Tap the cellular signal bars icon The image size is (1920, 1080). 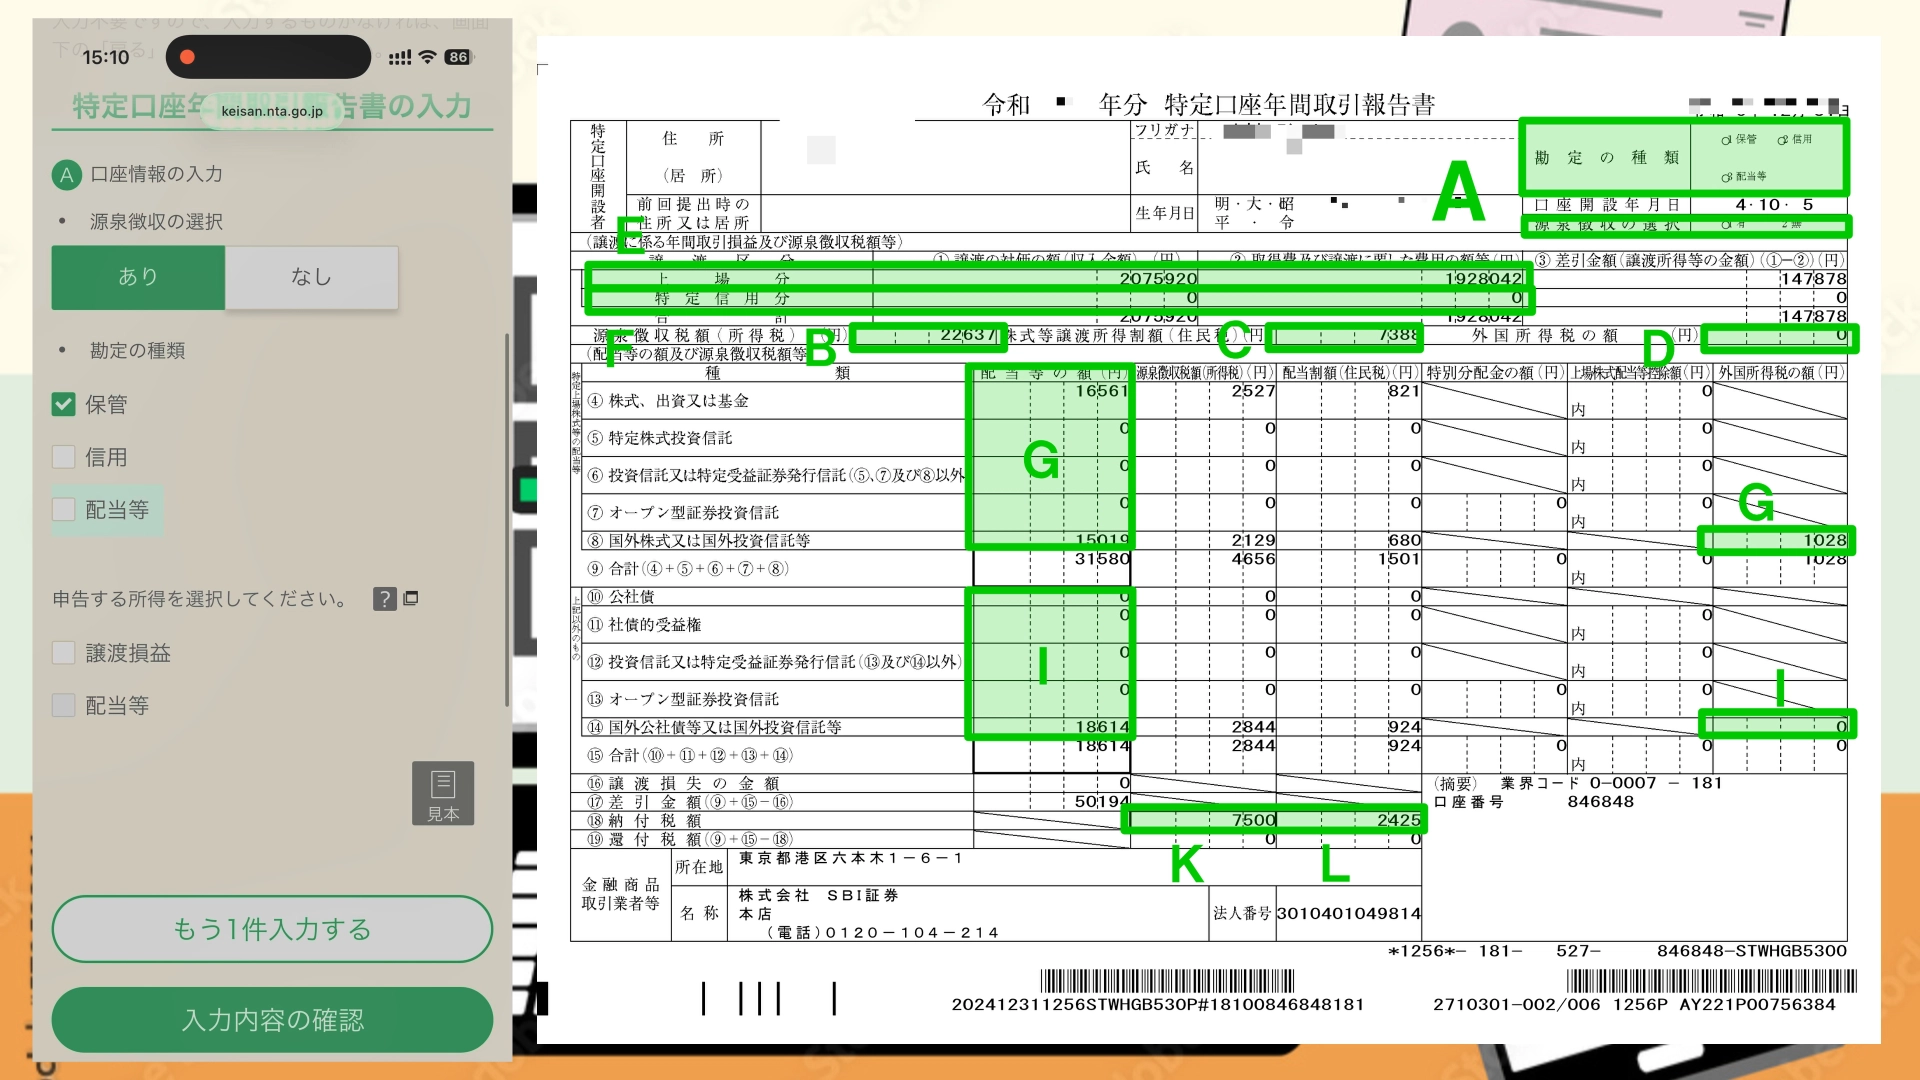pos(400,57)
